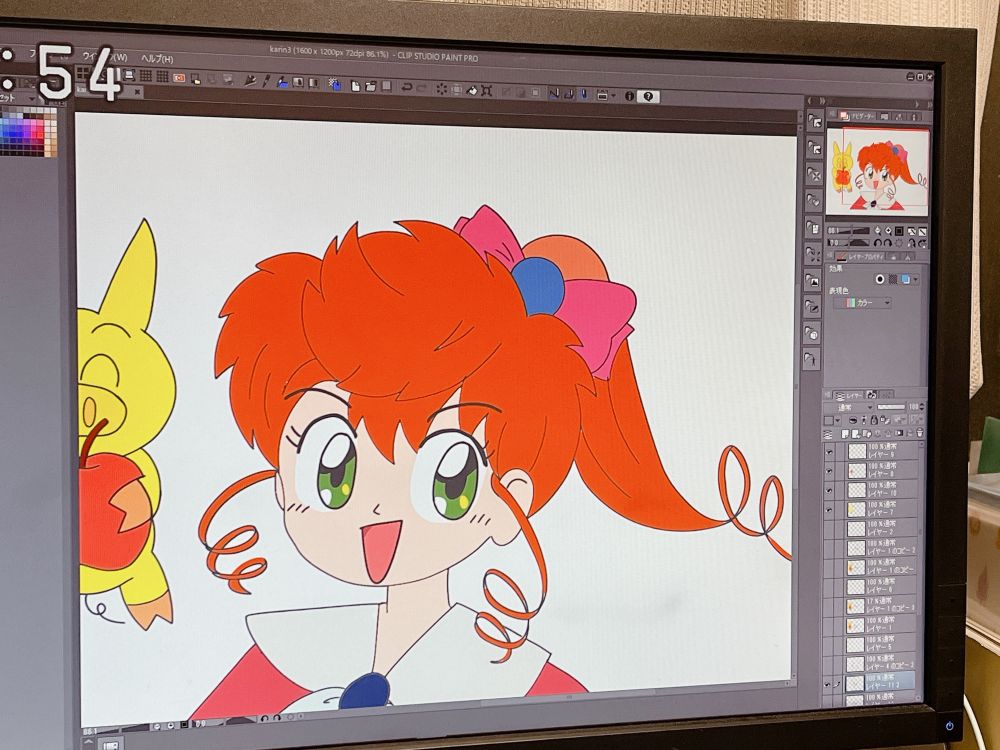The image size is (1000, 750).
Task: Toggle visibility eye of レイヤー 10
Action: [829, 490]
